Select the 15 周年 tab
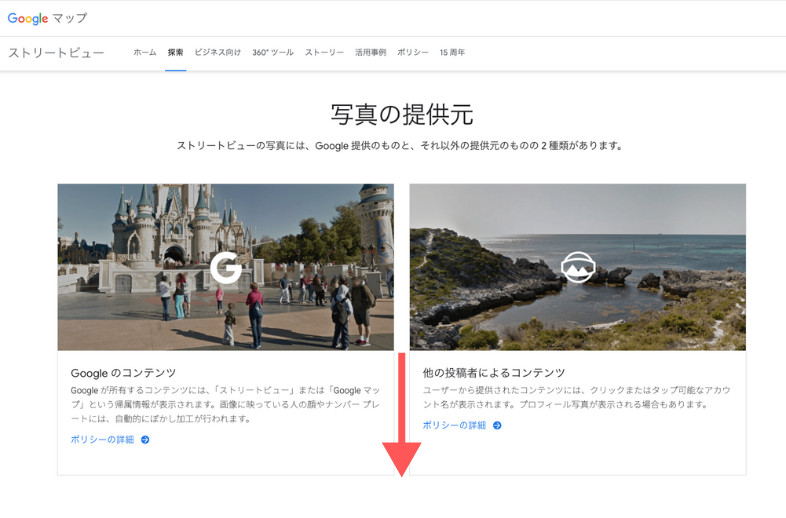This screenshot has height=518, width=786. point(452,52)
